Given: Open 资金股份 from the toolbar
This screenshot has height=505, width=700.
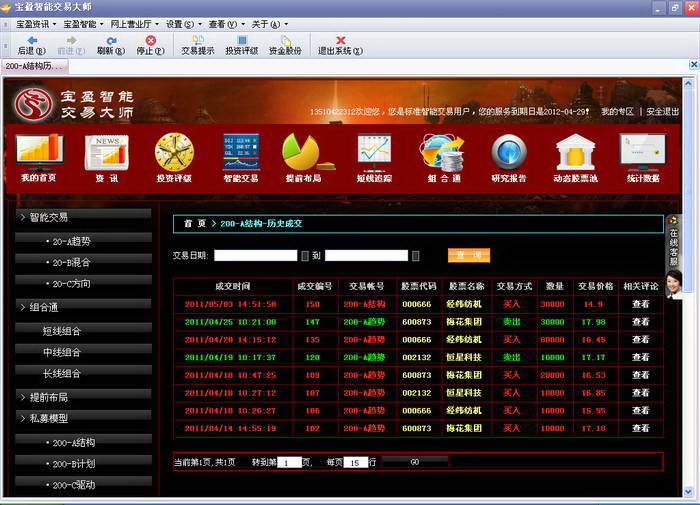Looking at the screenshot, I should pyautogui.click(x=285, y=46).
